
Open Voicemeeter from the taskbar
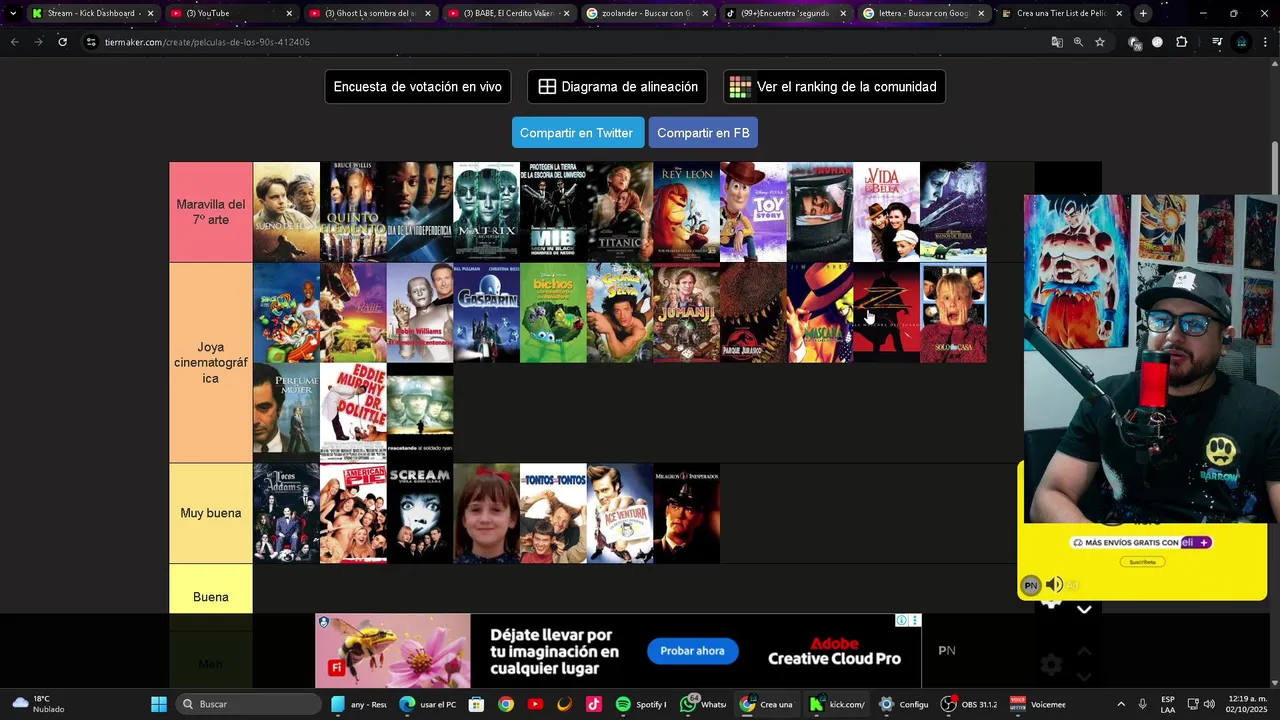coord(1038,704)
